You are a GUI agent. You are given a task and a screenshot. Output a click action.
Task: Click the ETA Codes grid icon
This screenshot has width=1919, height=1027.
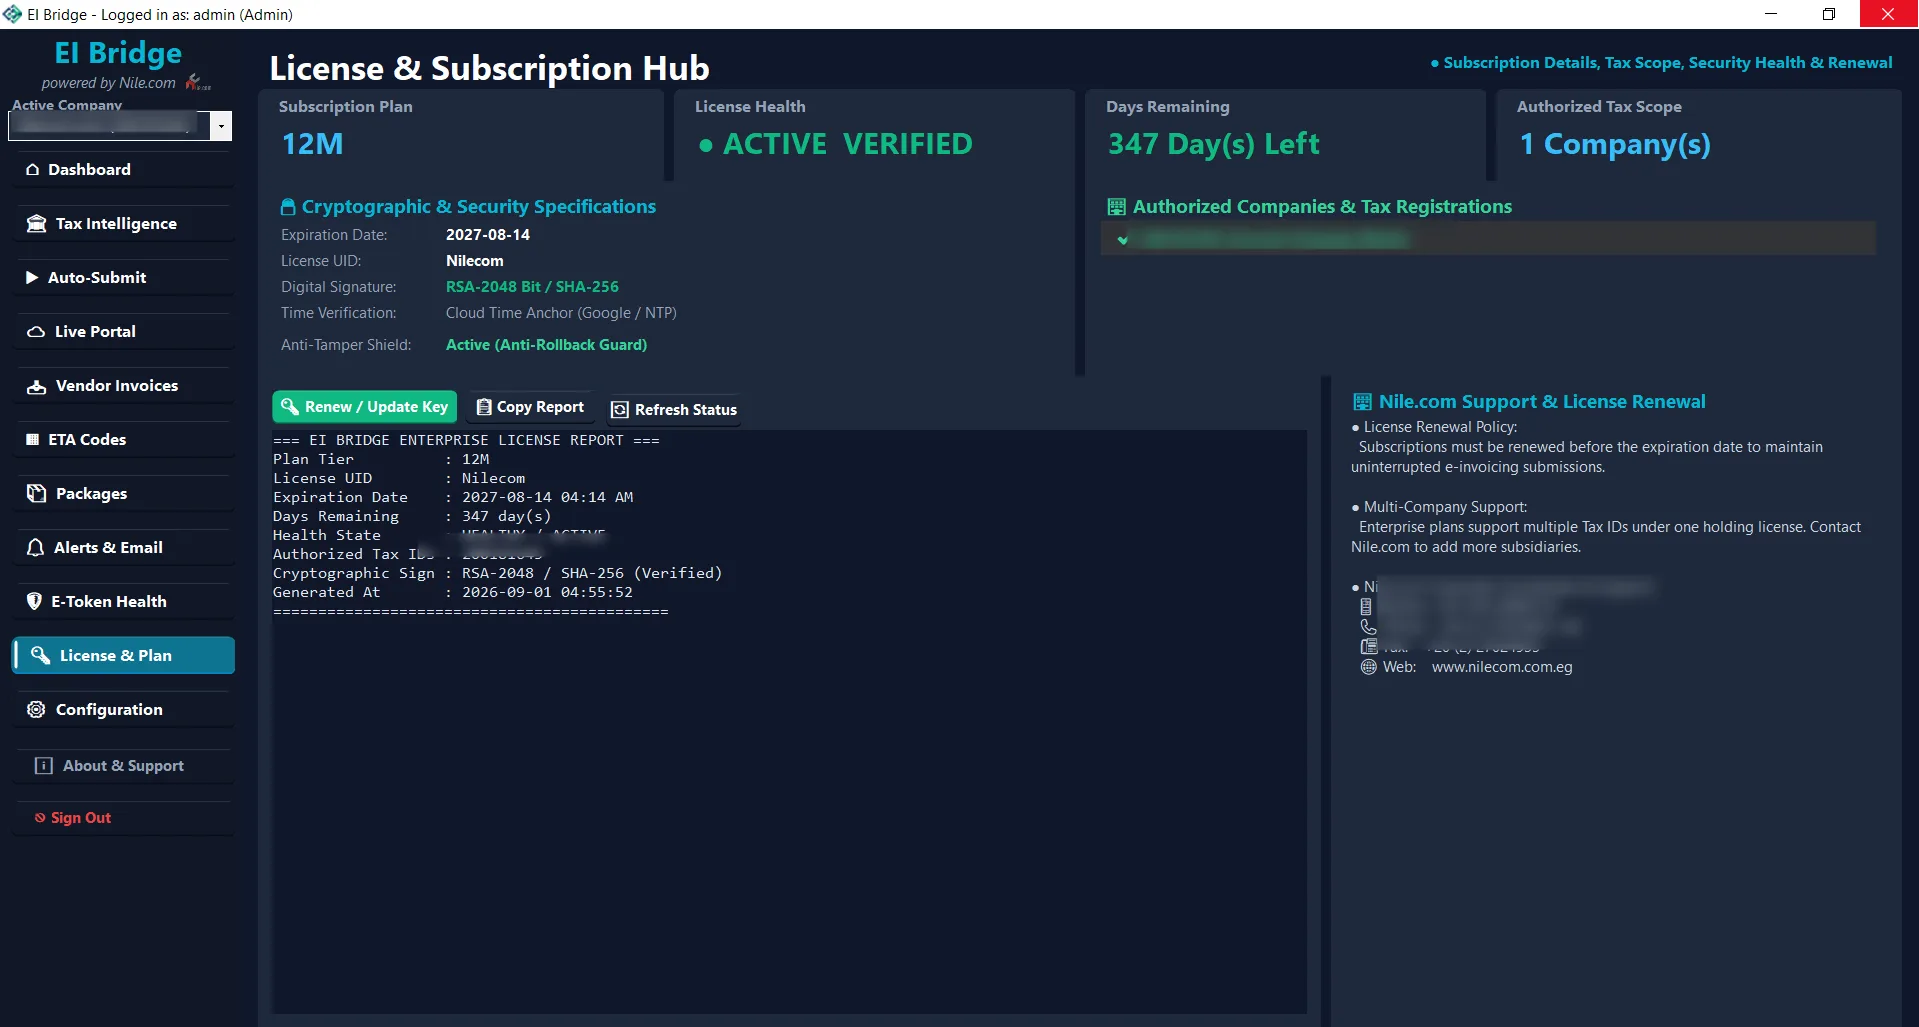[x=33, y=440]
